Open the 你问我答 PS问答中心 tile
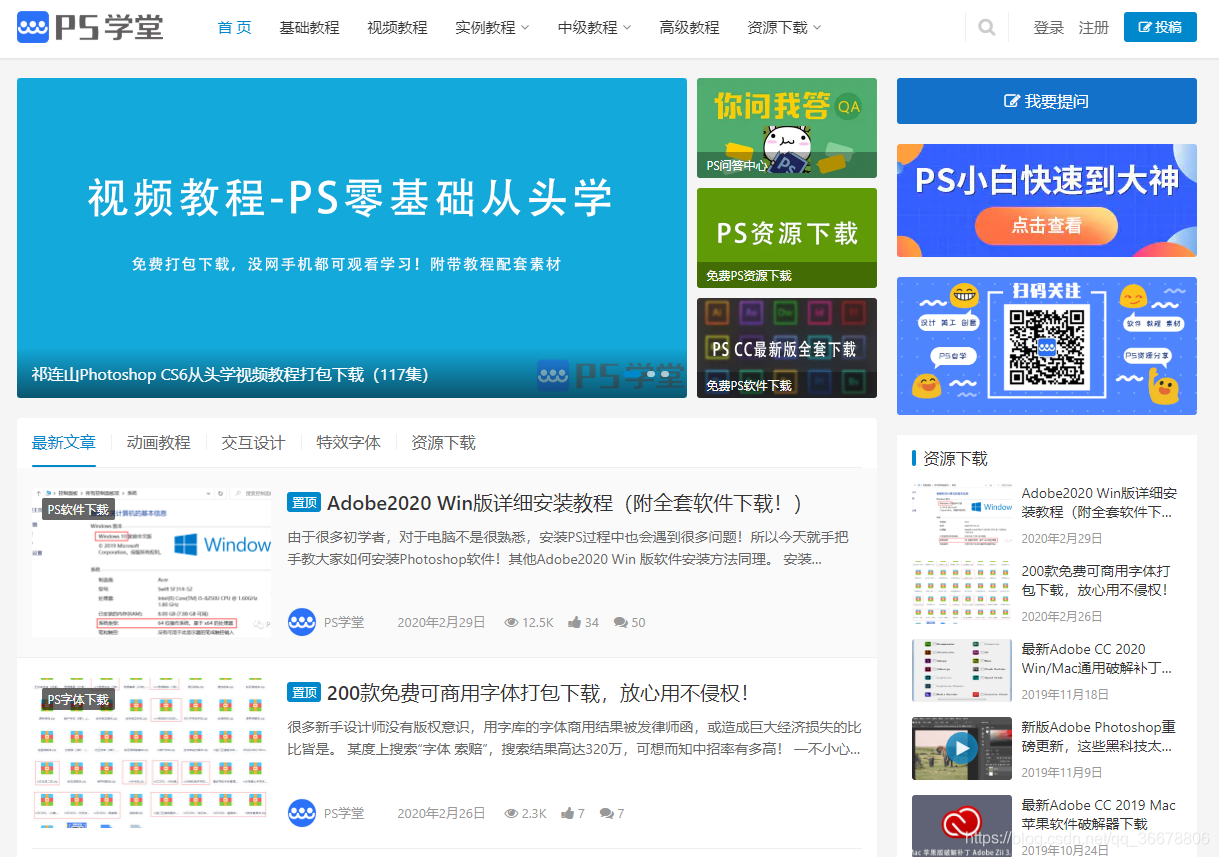Viewport: 1219px width, 857px height. tap(787, 128)
